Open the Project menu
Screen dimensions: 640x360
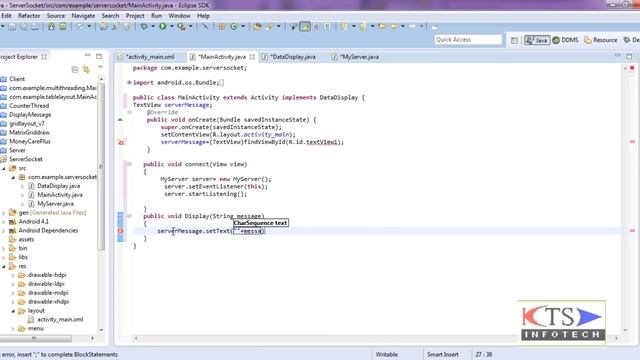click(x=135, y=16)
